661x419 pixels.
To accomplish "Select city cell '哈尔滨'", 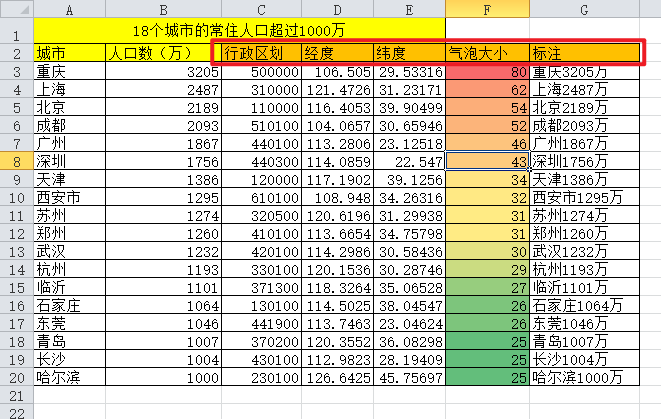I will pos(70,377).
